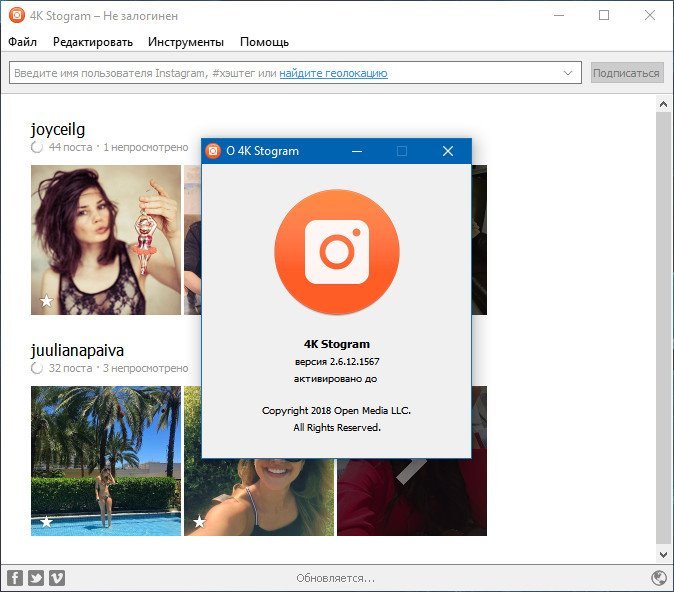Click the star on juulianapaiva smiling selfie photo

[199, 522]
